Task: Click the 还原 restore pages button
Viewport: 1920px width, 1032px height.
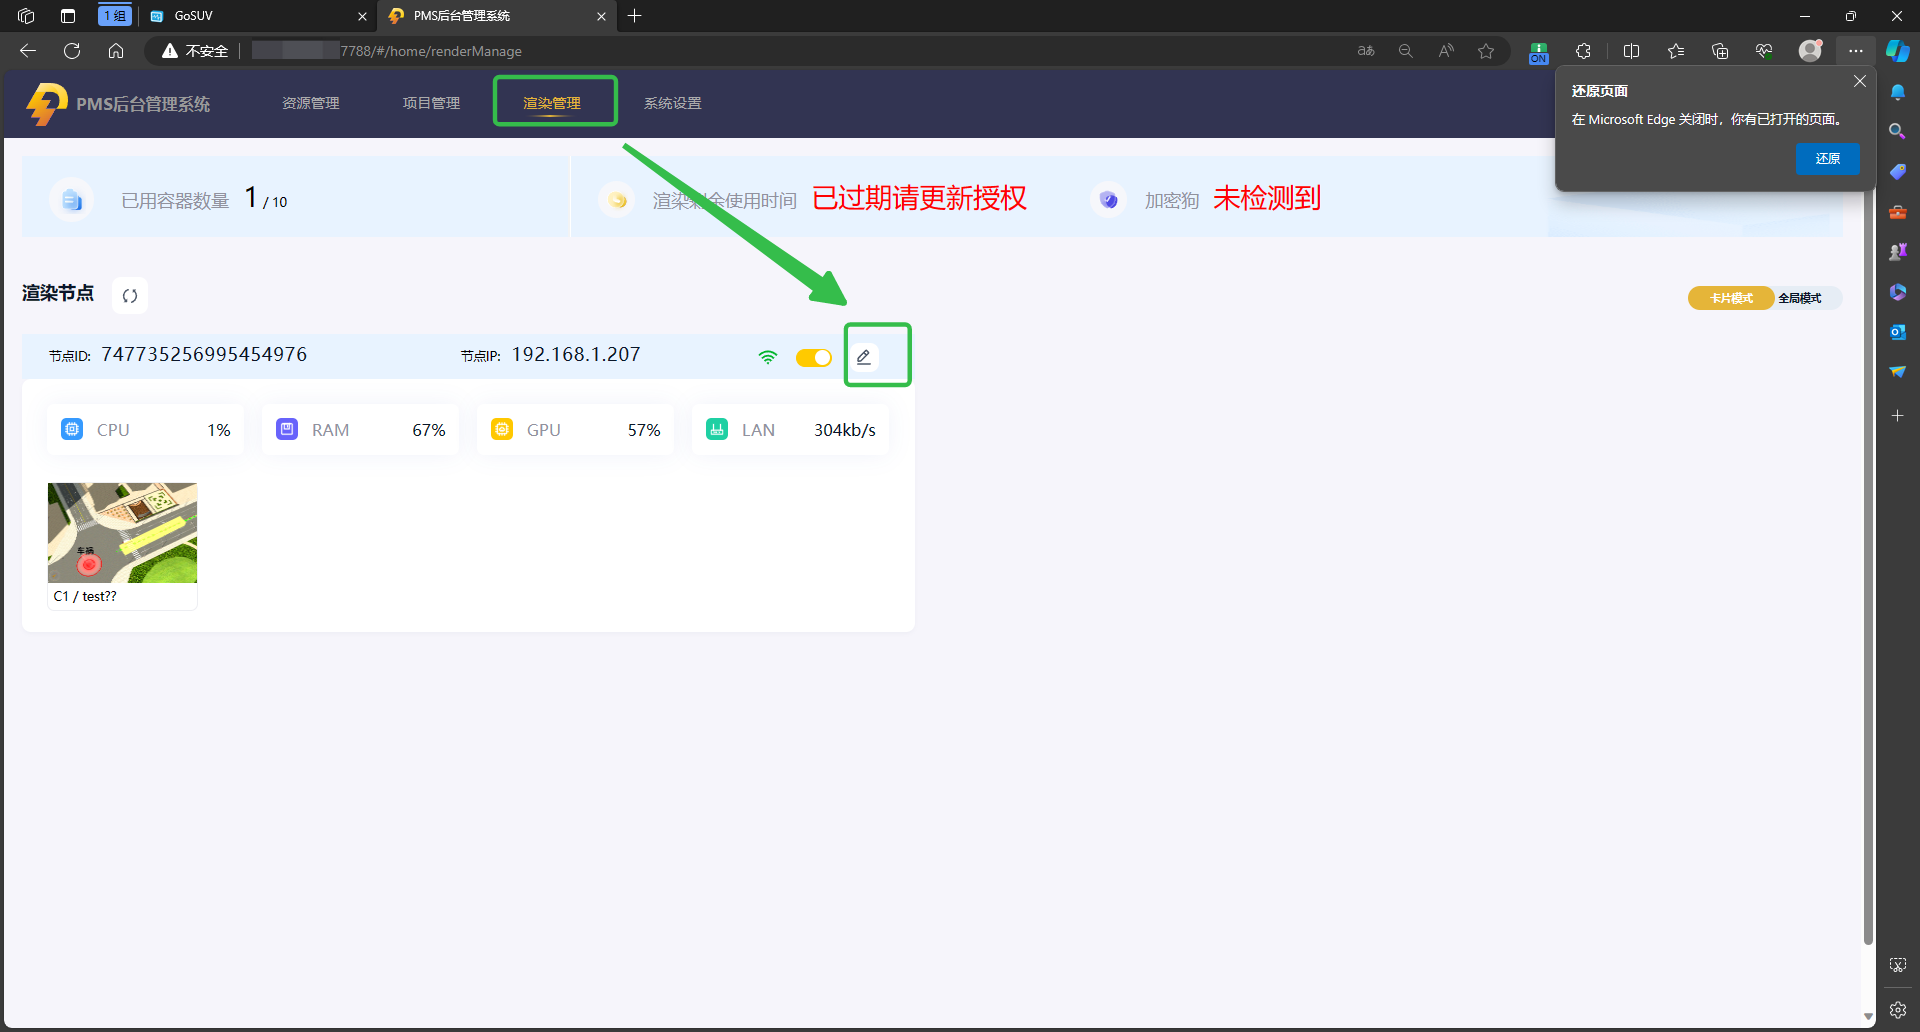Action: [x=1827, y=159]
